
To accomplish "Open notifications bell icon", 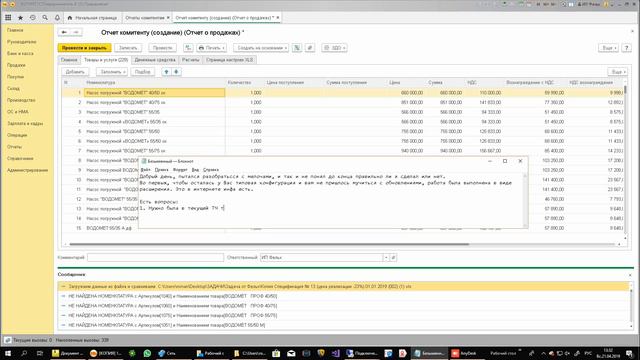I will coord(57,18).
